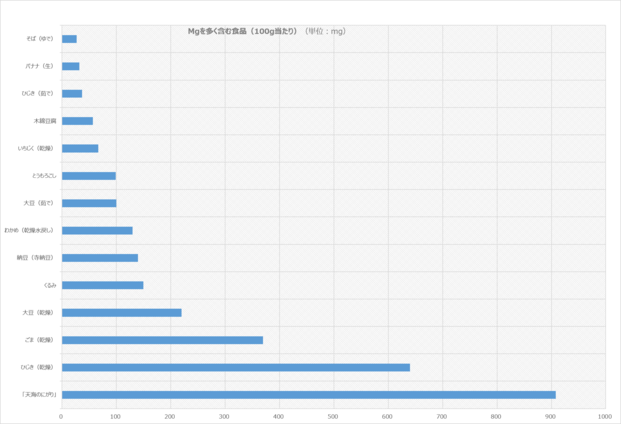Click the '500' axis tick label
Image resolution: width=621 pixels, height=424 pixels.
point(333,416)
